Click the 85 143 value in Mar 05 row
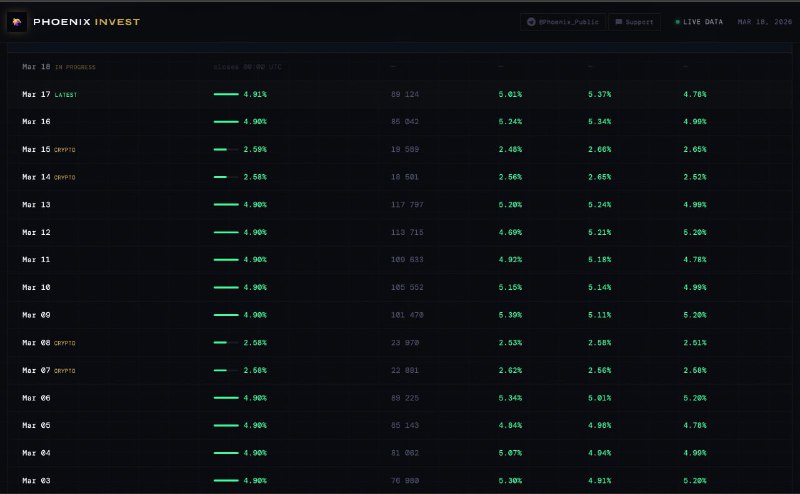Screen dimensions: 800x494 point(405,426)
